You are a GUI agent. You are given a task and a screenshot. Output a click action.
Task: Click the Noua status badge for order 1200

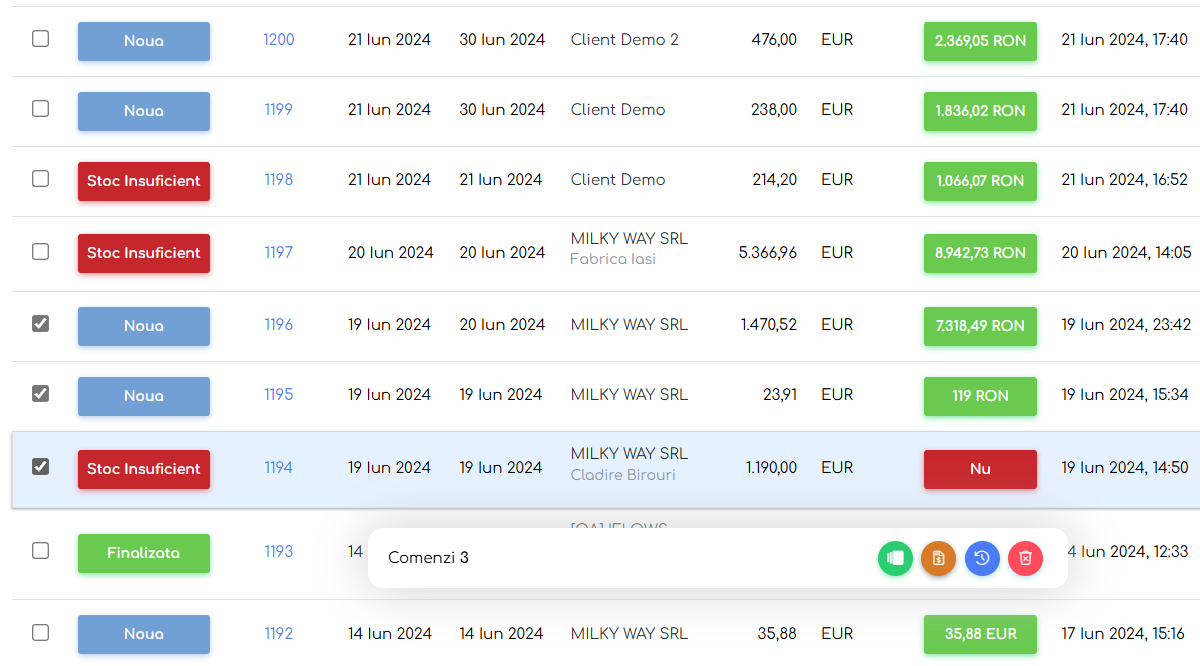point(144,41)
